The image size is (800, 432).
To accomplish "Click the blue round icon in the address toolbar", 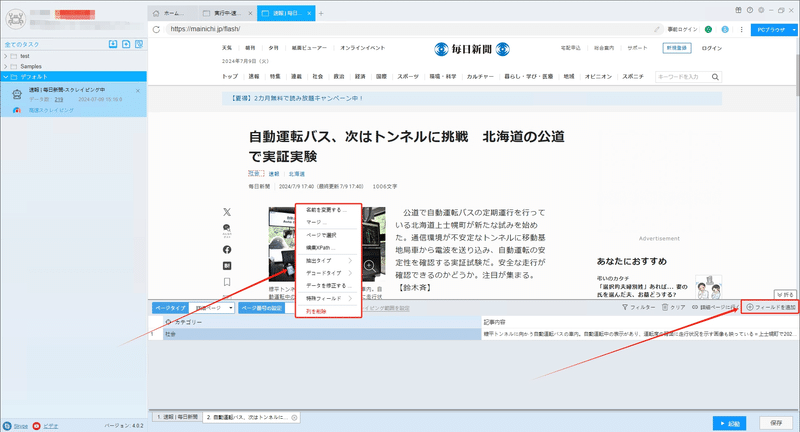I will tap(725, 30).
